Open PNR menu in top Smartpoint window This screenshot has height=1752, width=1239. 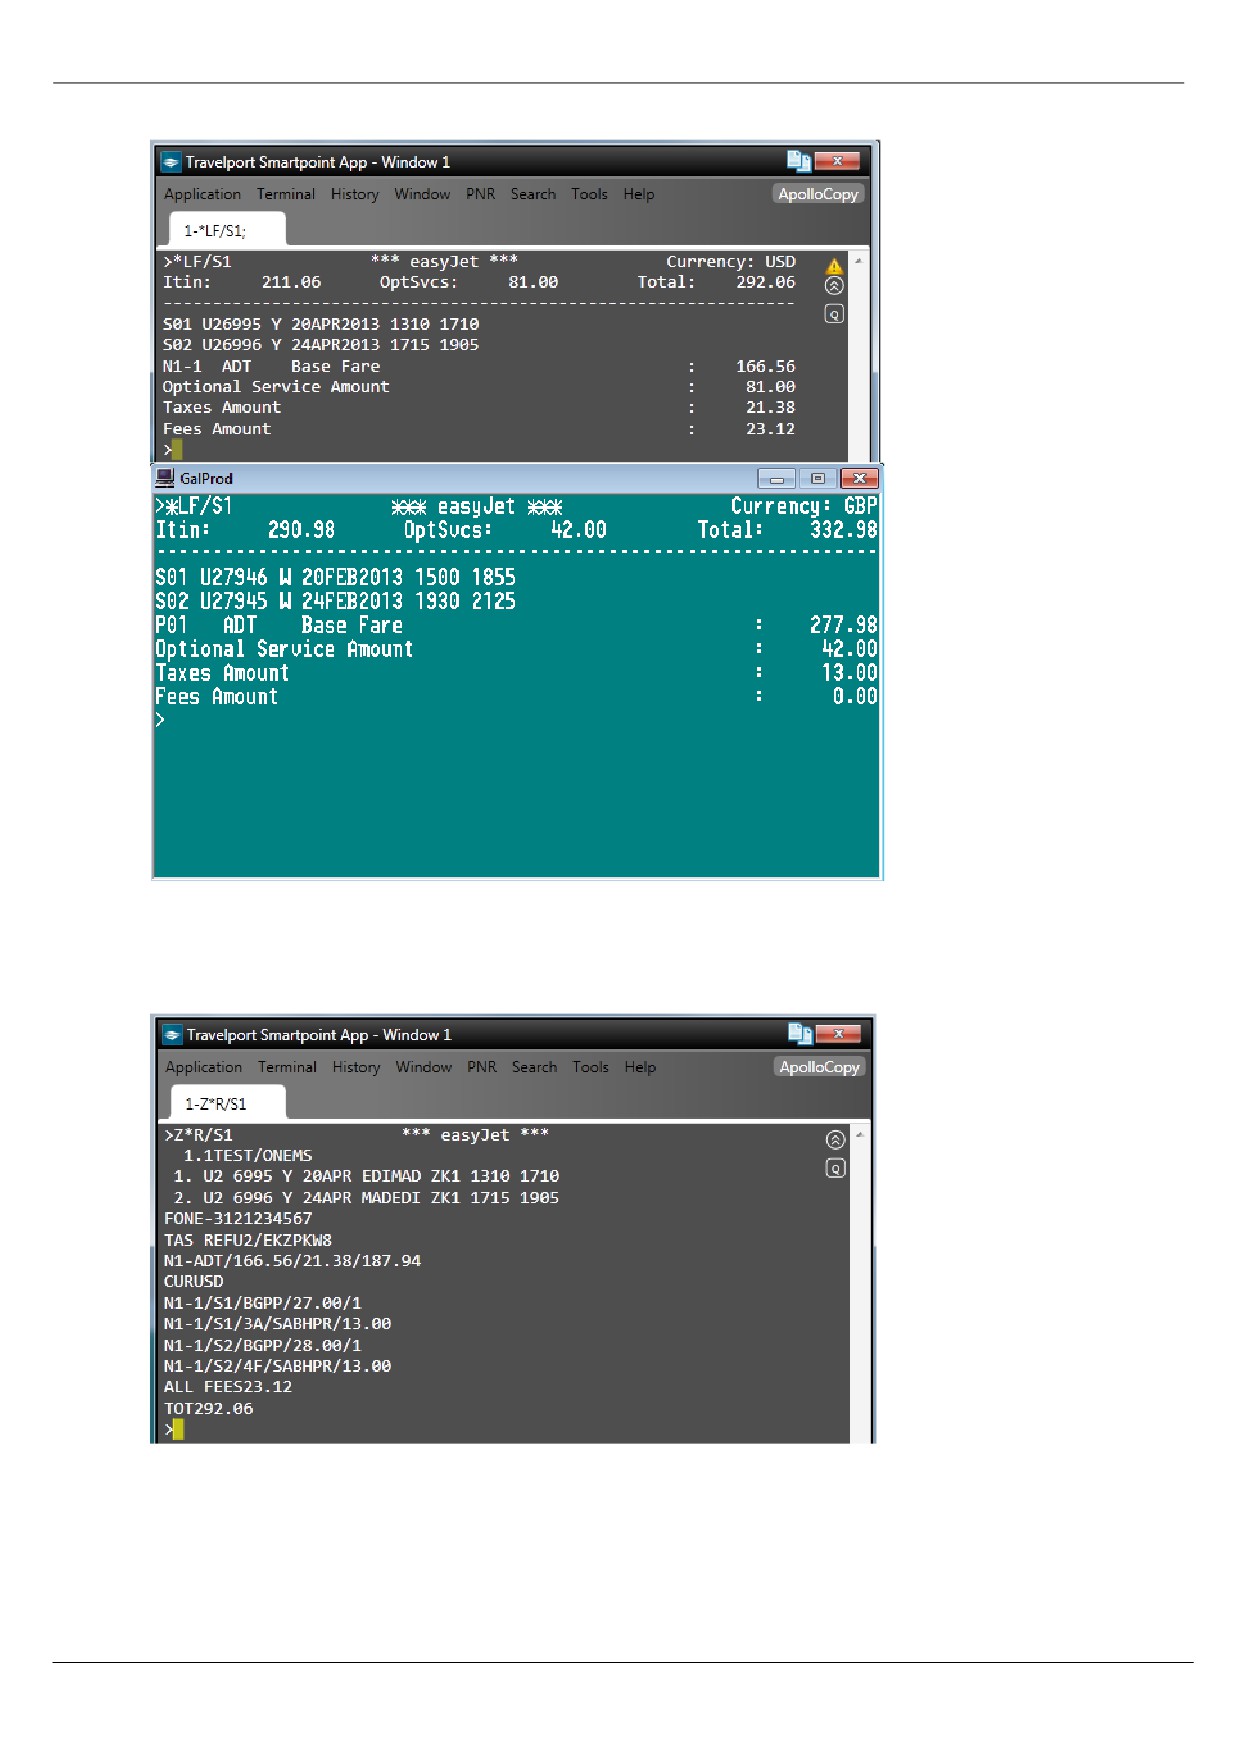[x=480, y=194]
